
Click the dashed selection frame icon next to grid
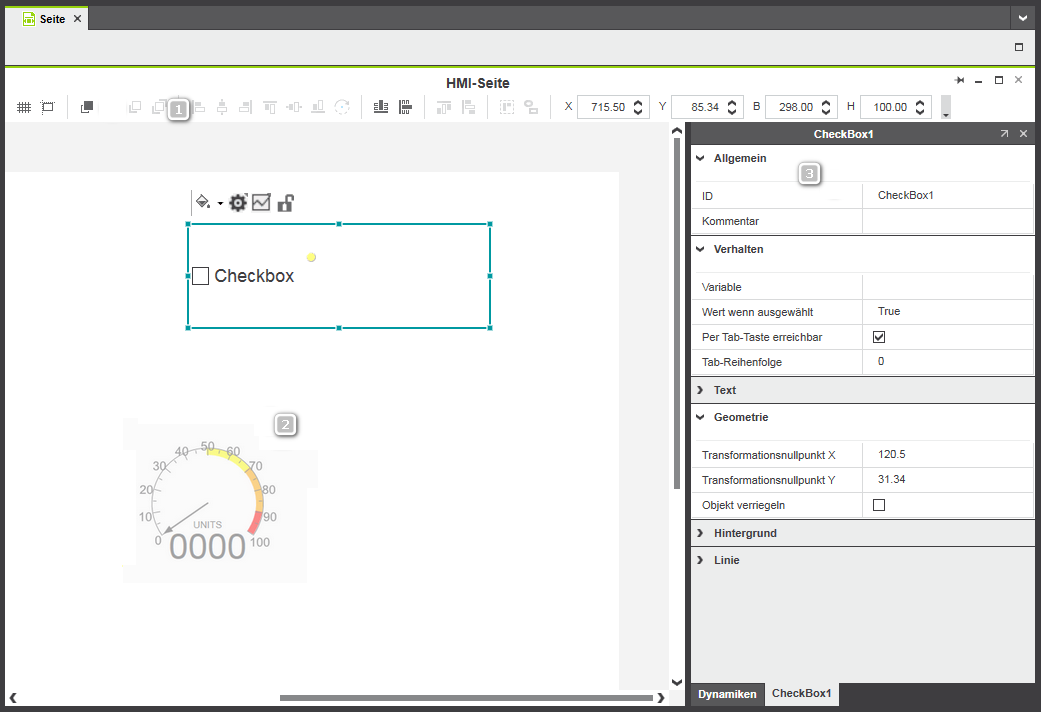48,107
